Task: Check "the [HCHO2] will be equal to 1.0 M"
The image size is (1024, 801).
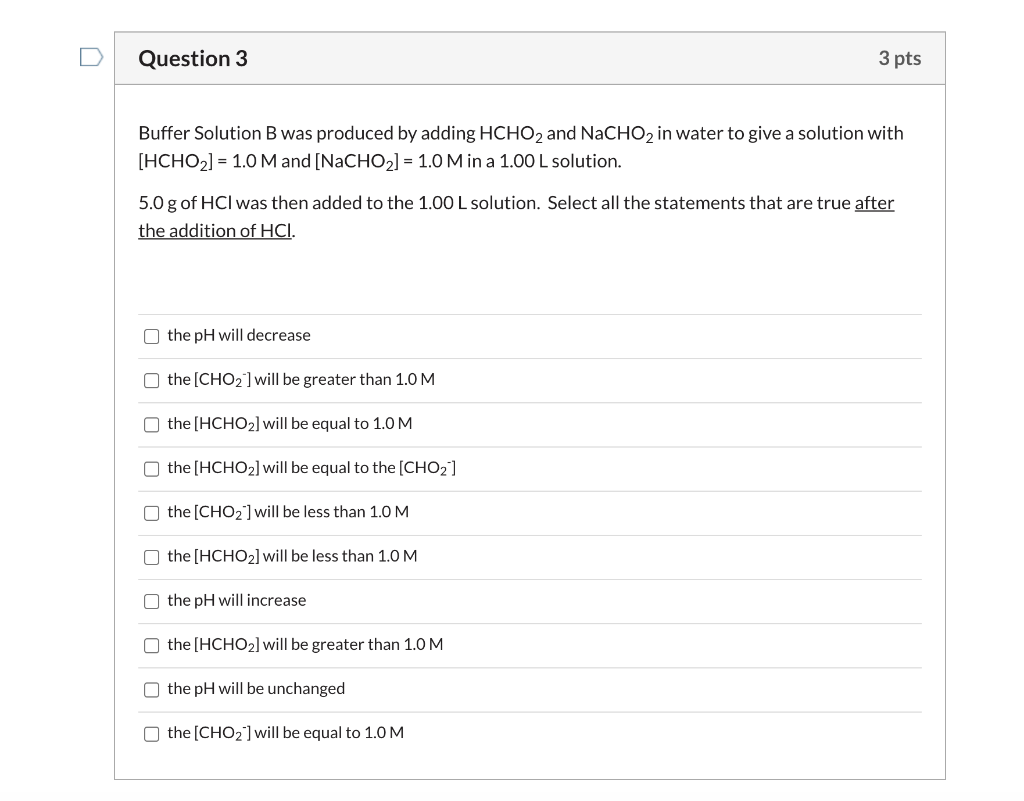Action: click(x=151, y=424)
